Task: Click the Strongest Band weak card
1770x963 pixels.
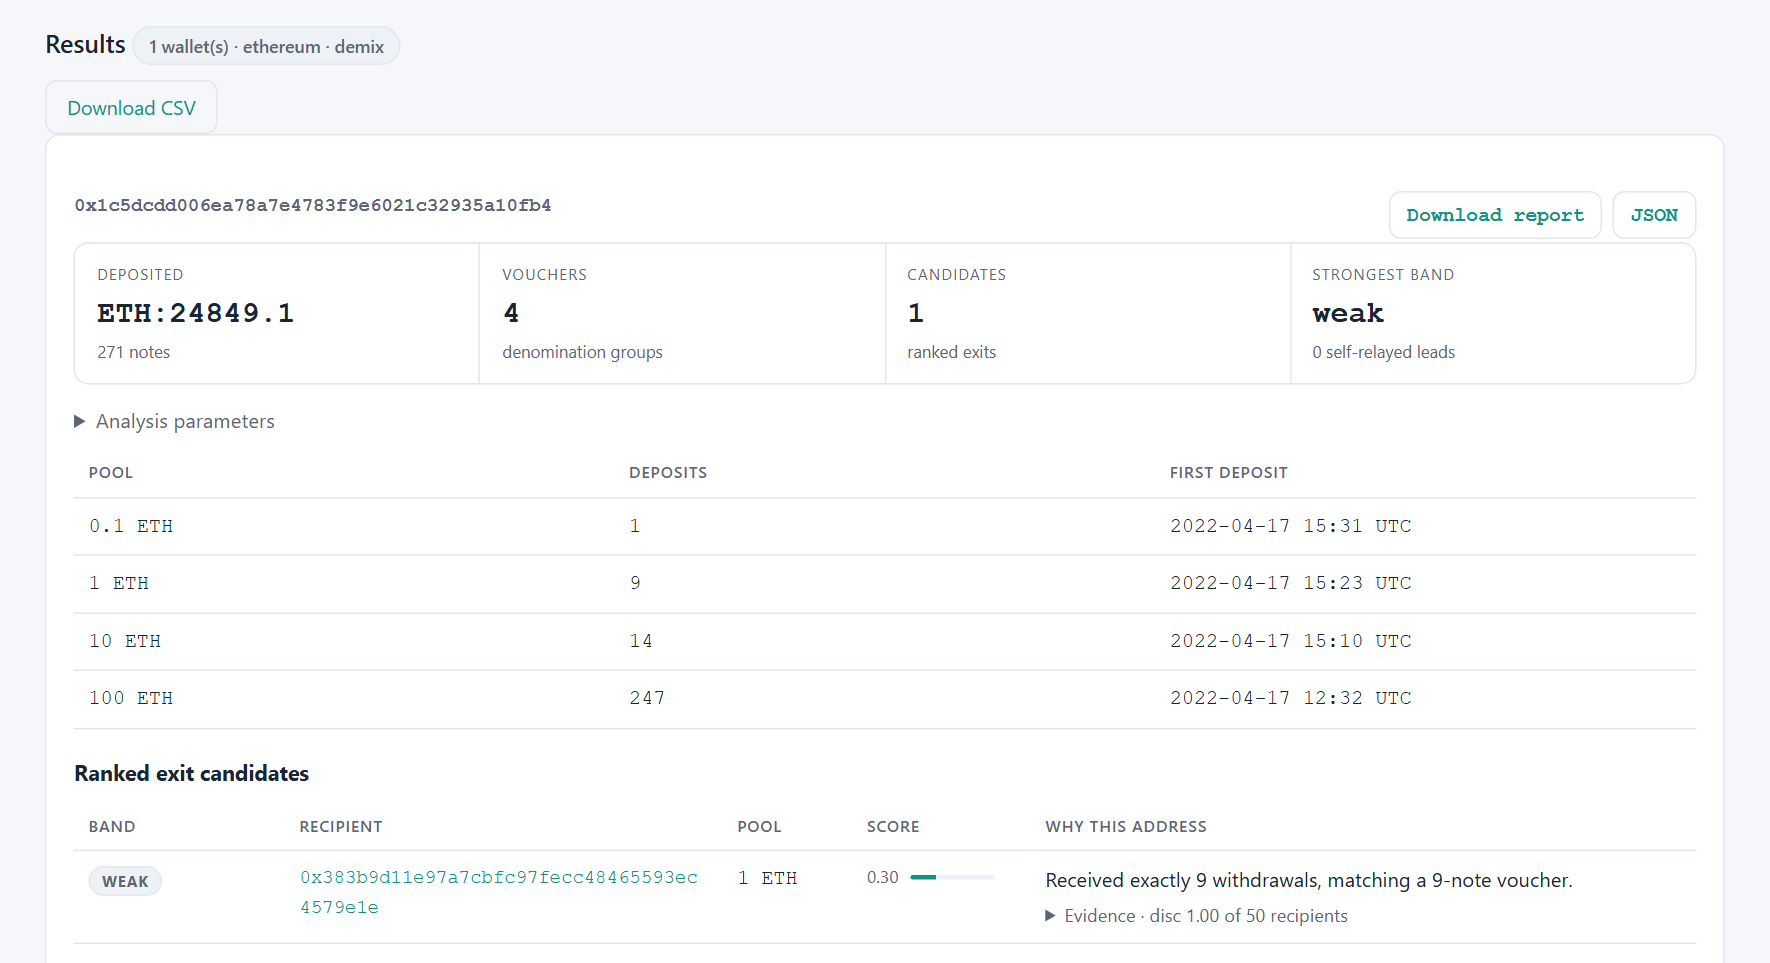Action: [x=1493, y=313]
